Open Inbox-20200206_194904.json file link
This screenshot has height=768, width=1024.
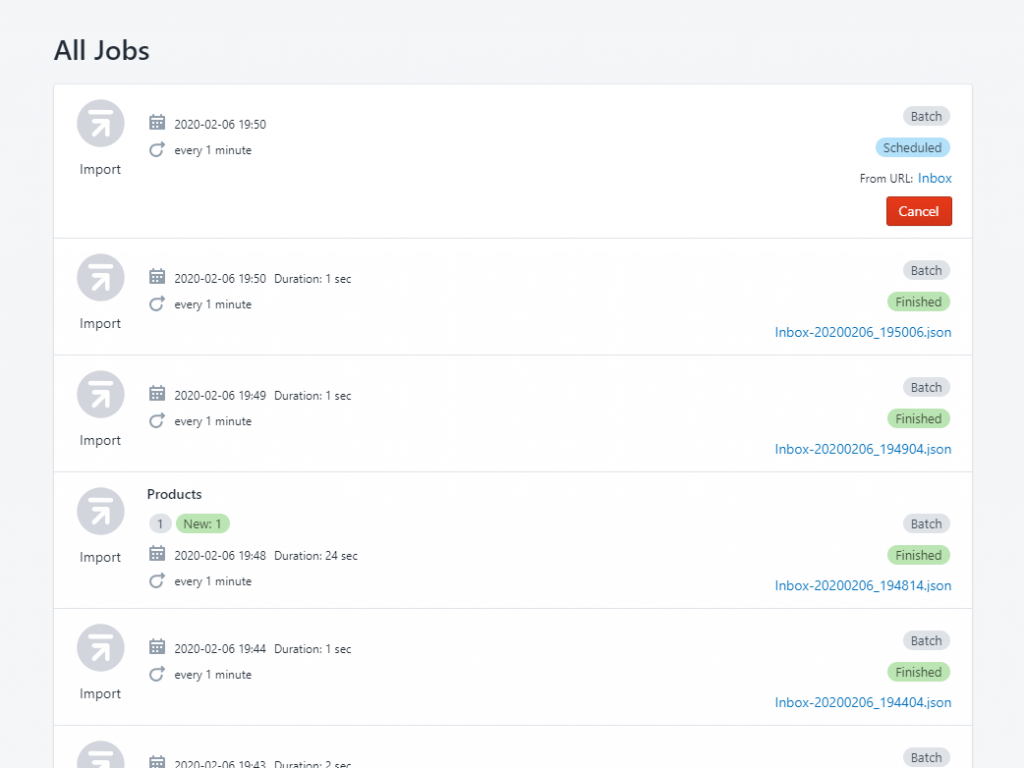863,449
